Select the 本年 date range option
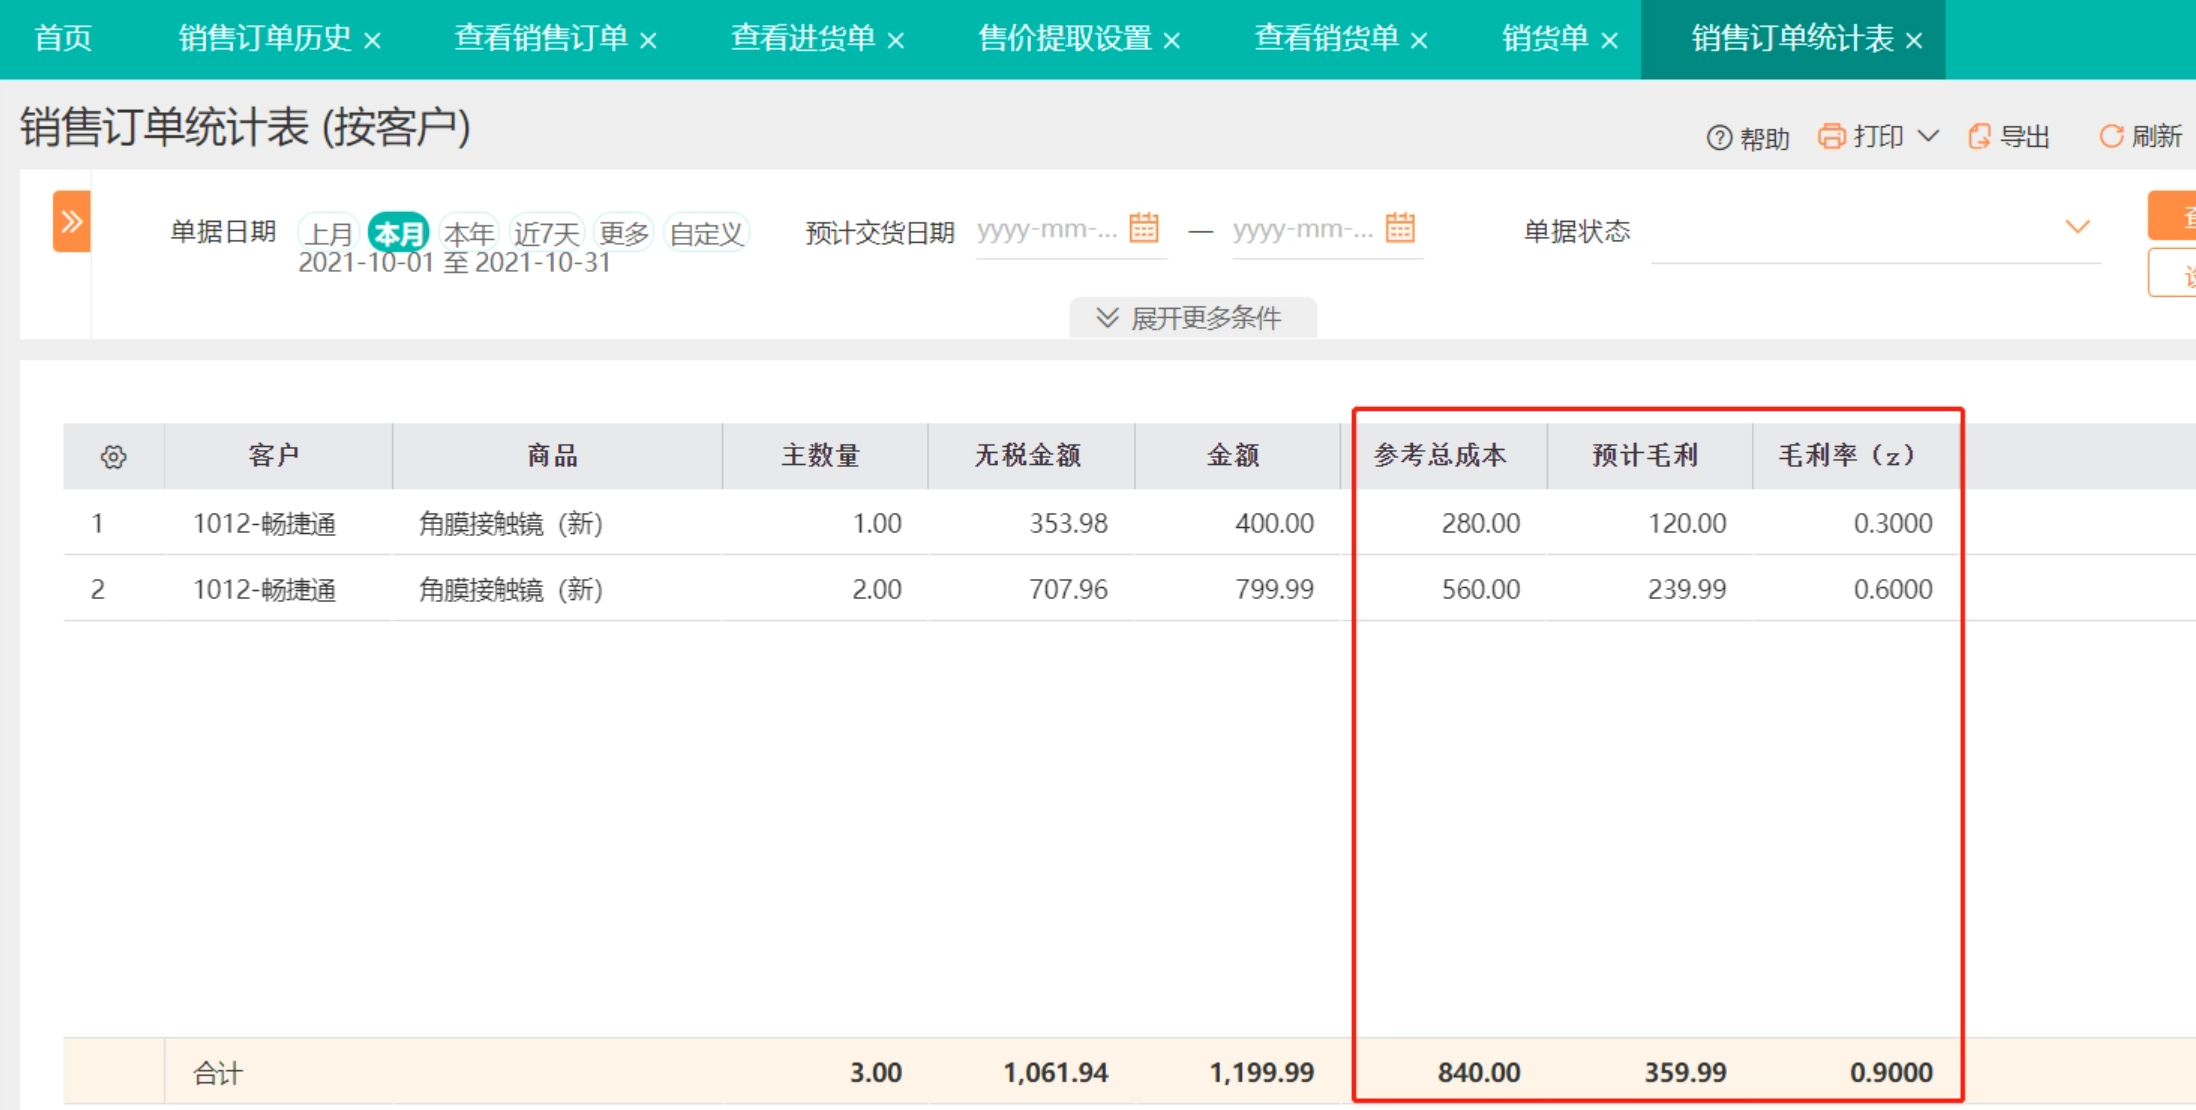 click(x=468, y=233)
